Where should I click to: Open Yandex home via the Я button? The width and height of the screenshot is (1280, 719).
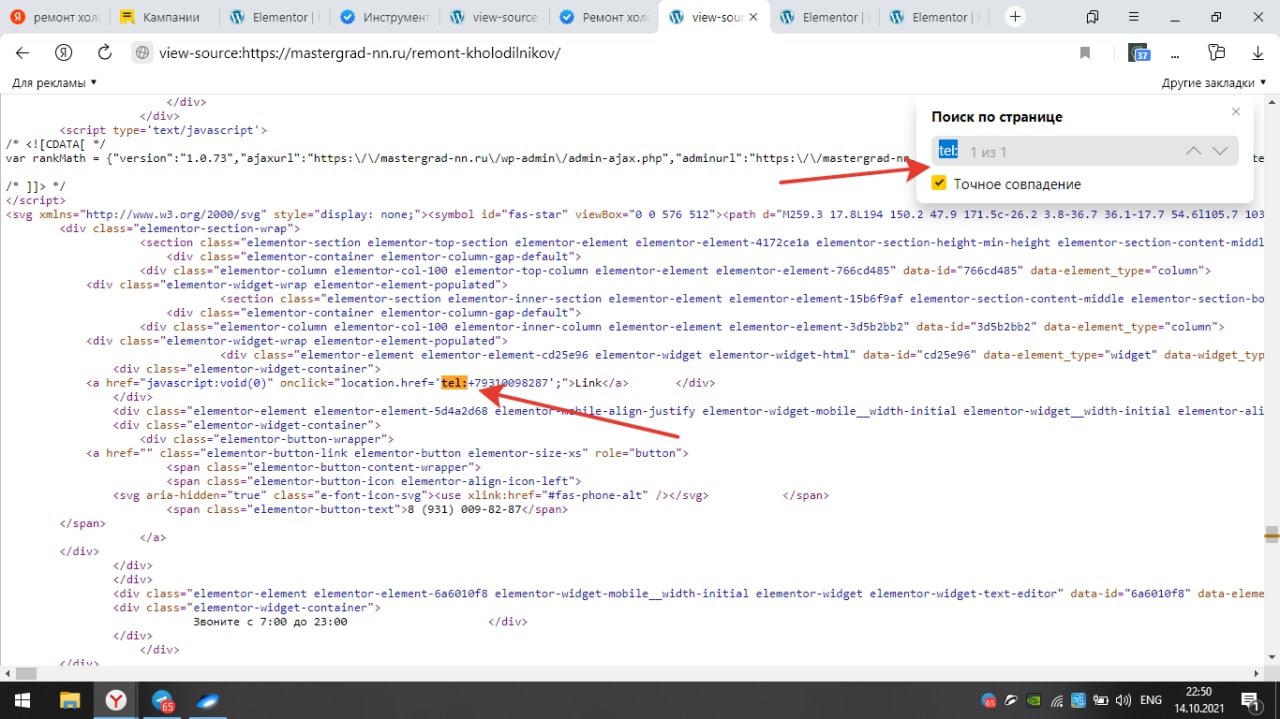pos(64,53)
